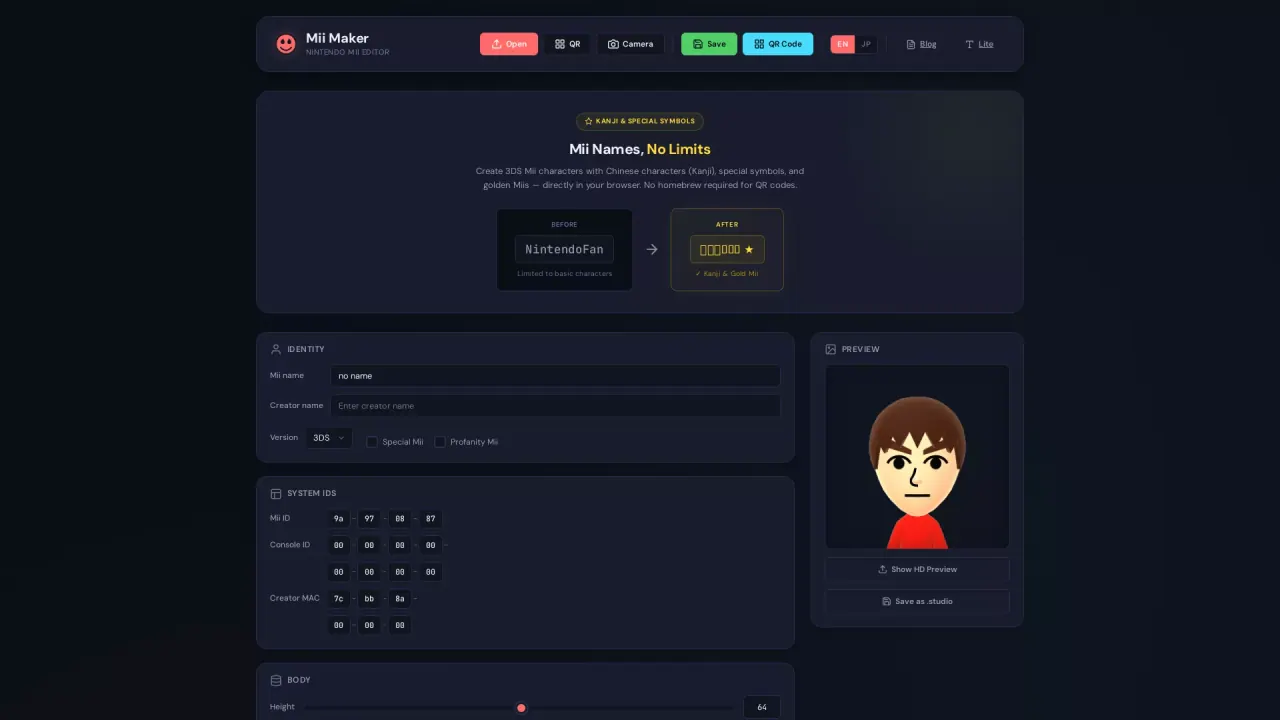Save the Mii with the green Save button
Viewport: 1280px width, 720px height.
(x=709, y=44)
